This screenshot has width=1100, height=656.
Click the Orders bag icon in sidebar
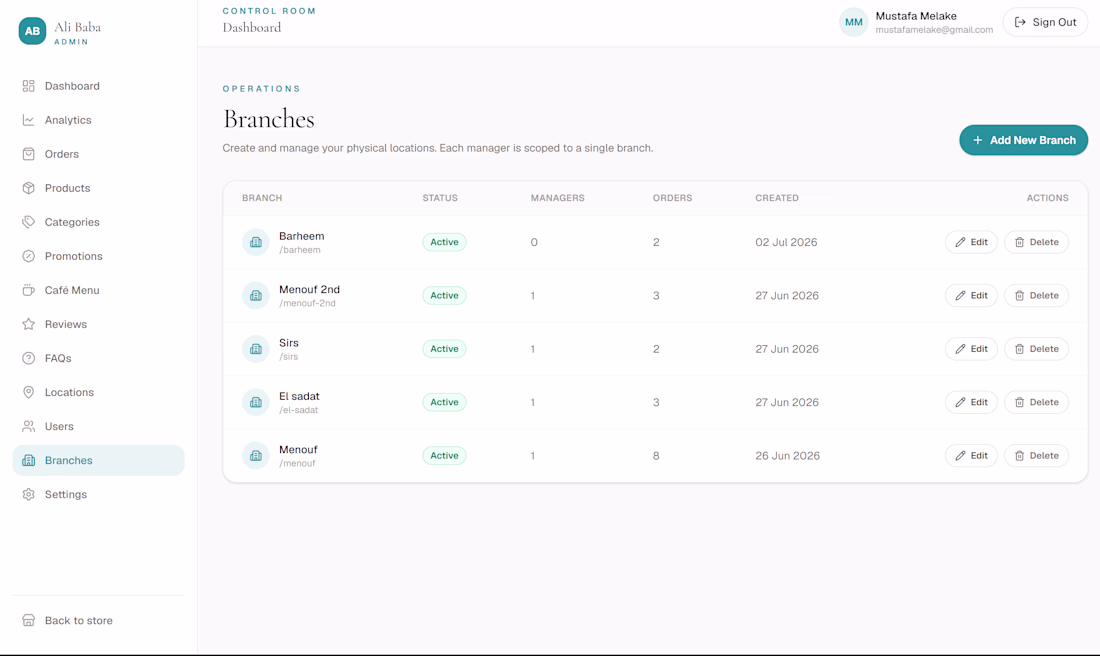click(28, 154)
